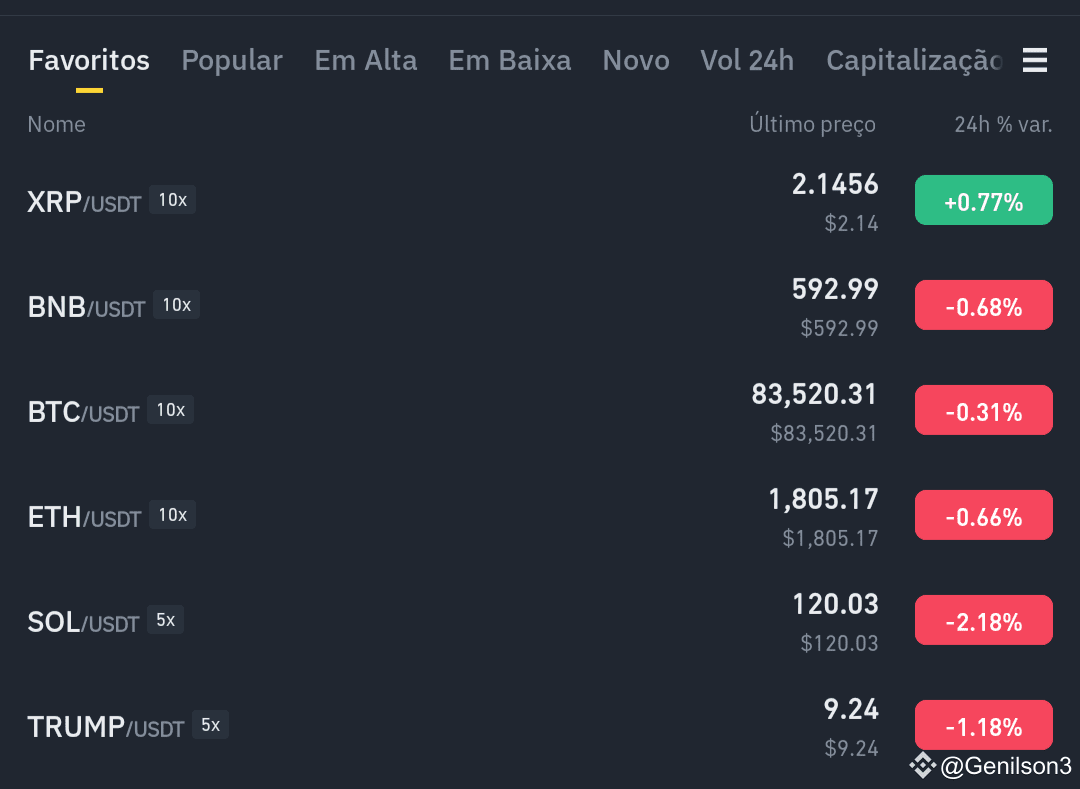1080x789 pixels.
Task: Open the hamburger list menu icon
Action: (x=1035, y=60)
